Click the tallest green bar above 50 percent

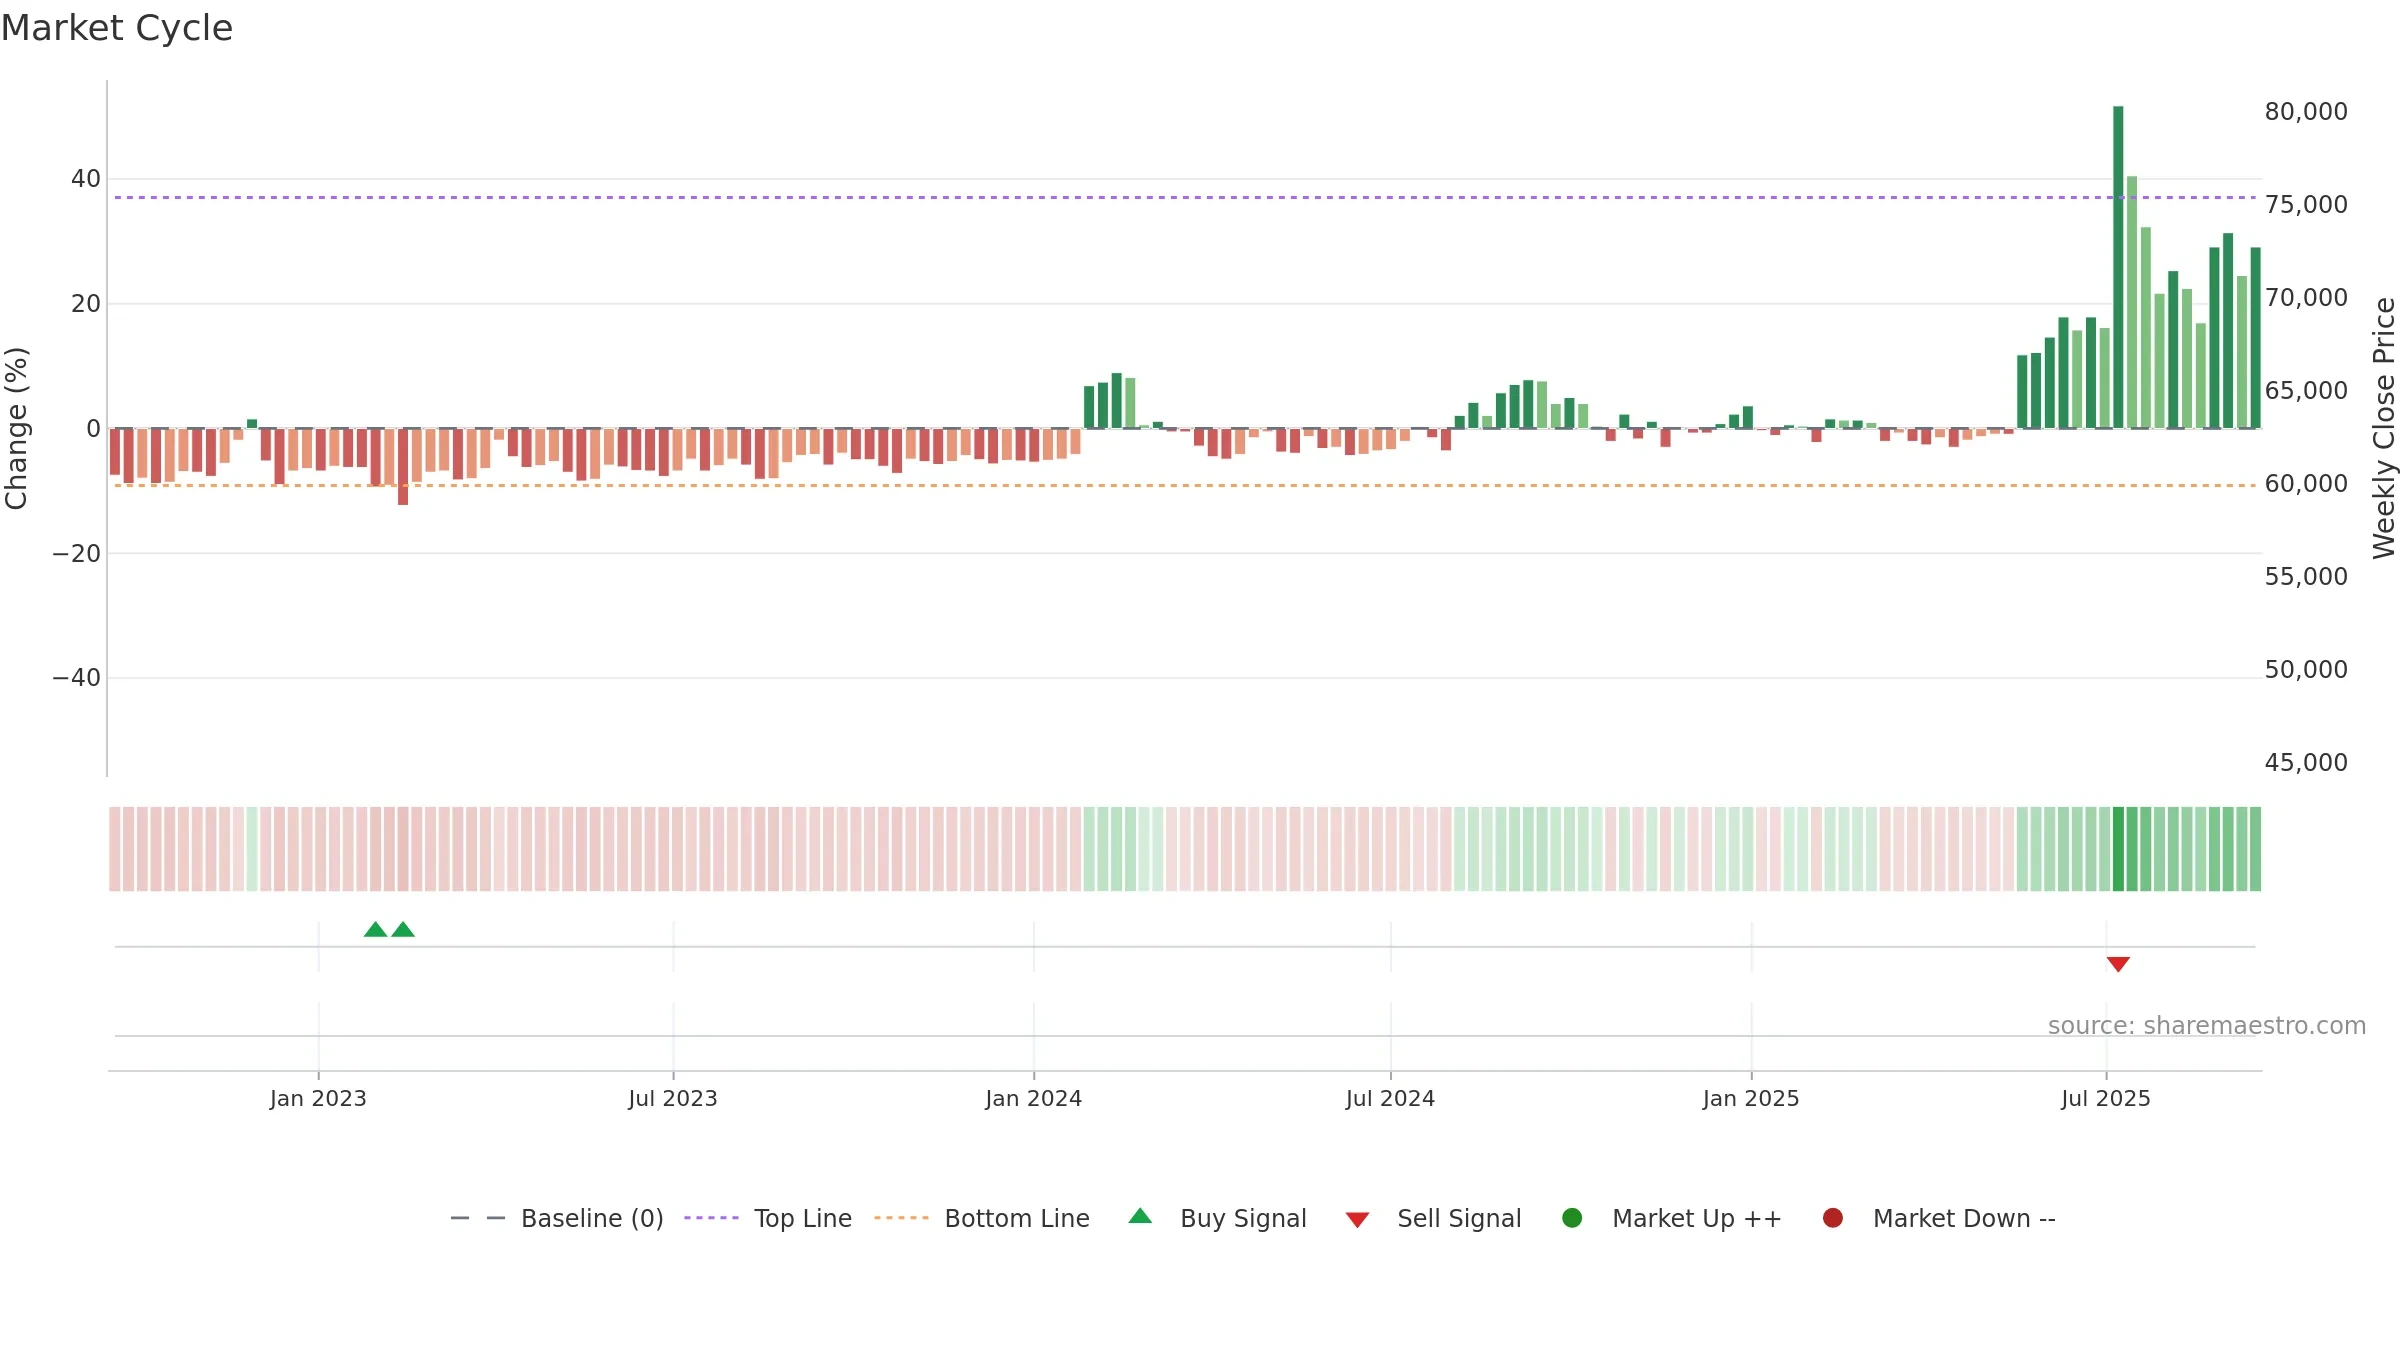(x=2118, y=267)
